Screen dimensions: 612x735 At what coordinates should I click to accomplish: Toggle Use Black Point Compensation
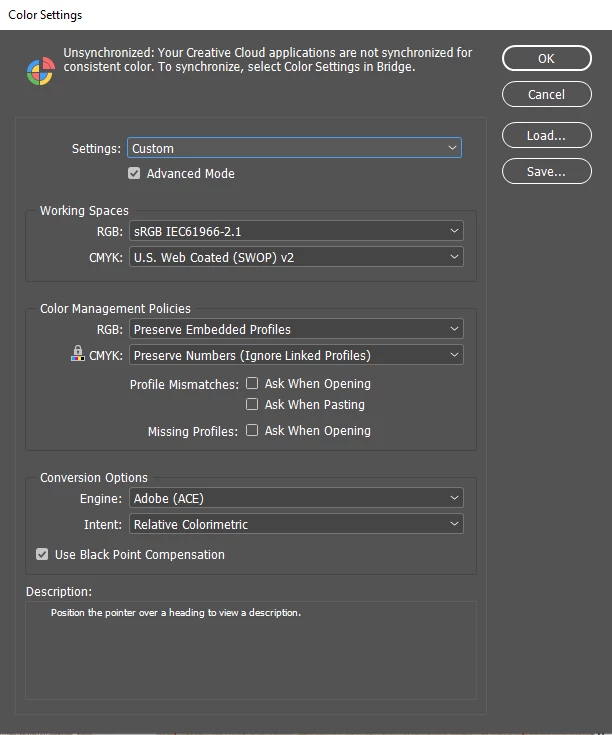[42, 555]
